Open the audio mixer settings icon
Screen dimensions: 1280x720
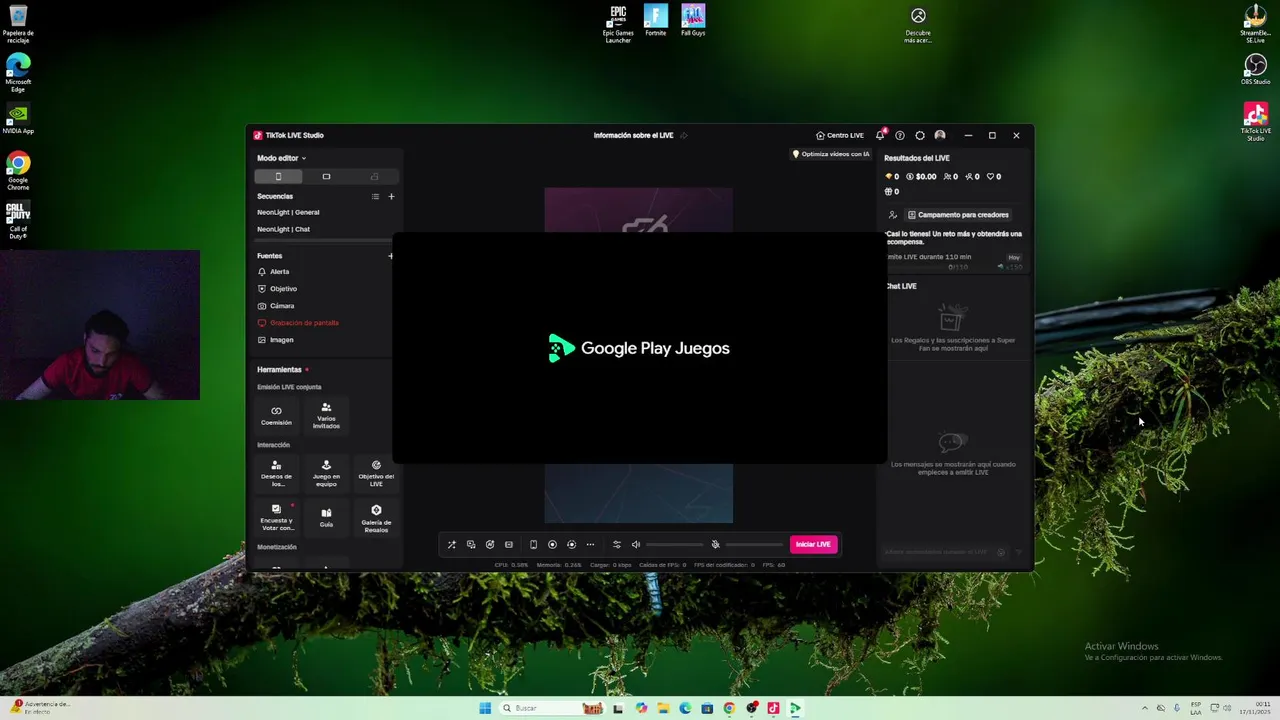click(x=616, y=545)
